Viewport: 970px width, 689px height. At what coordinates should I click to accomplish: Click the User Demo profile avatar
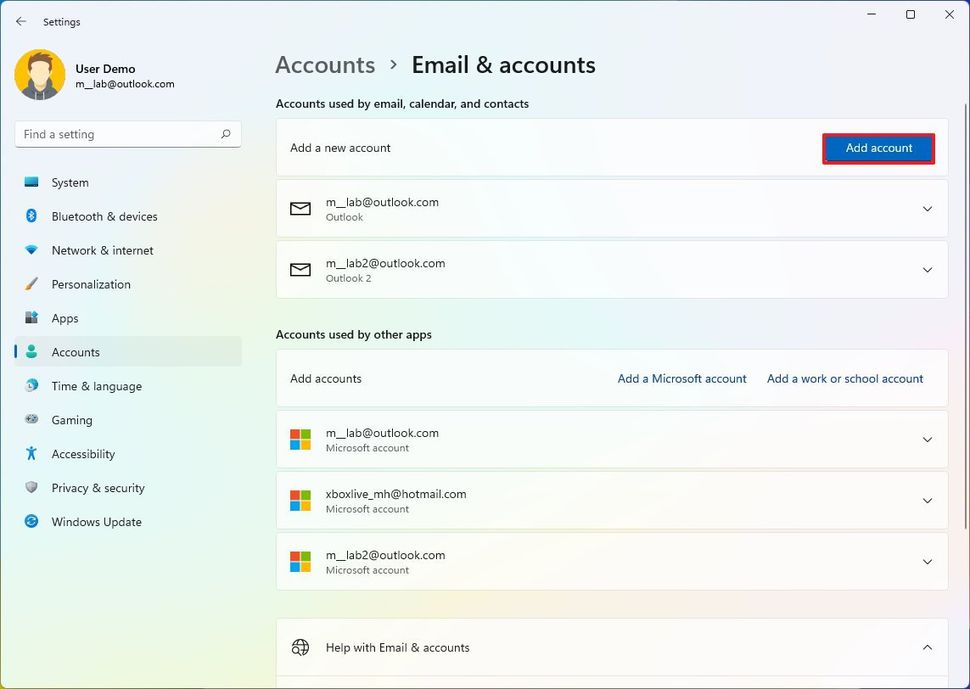click(x=40, y=76)
